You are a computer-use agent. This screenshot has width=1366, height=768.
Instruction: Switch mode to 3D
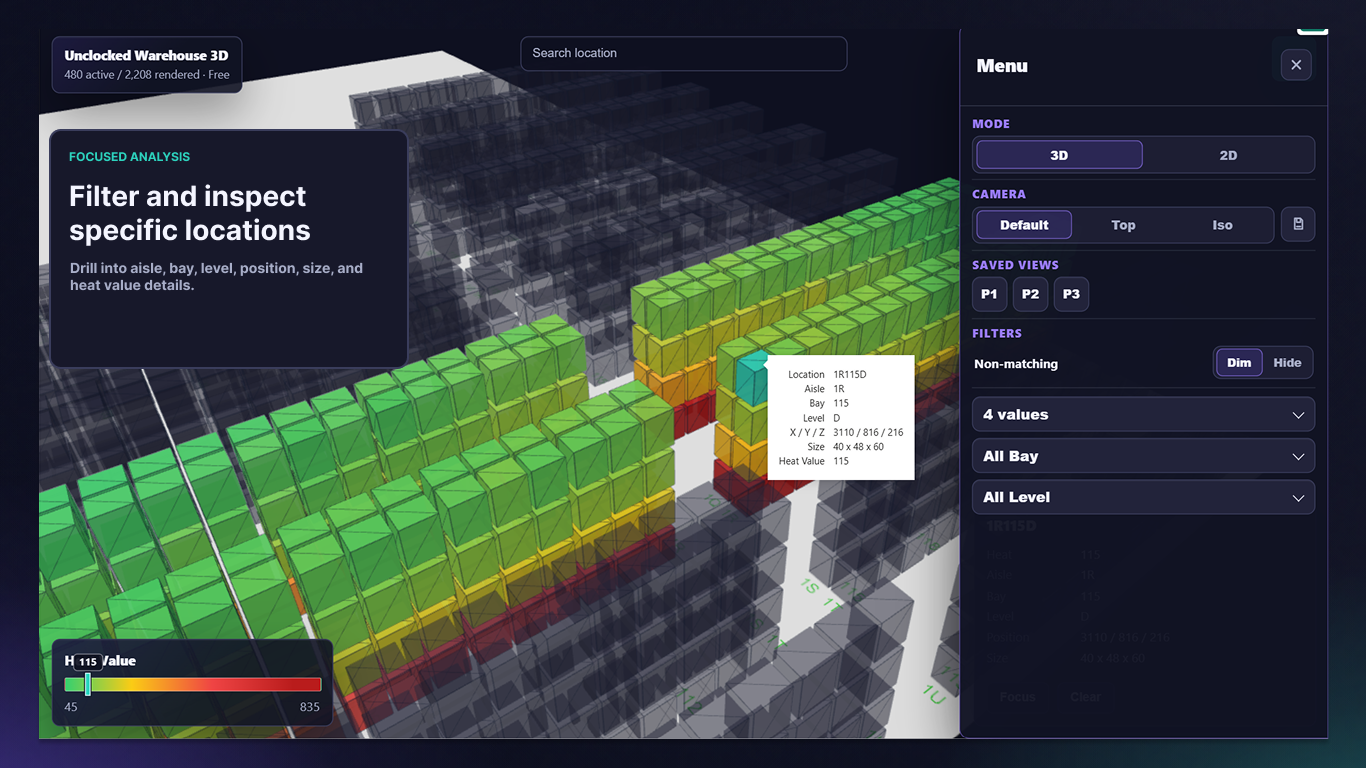coord(1059,155)
